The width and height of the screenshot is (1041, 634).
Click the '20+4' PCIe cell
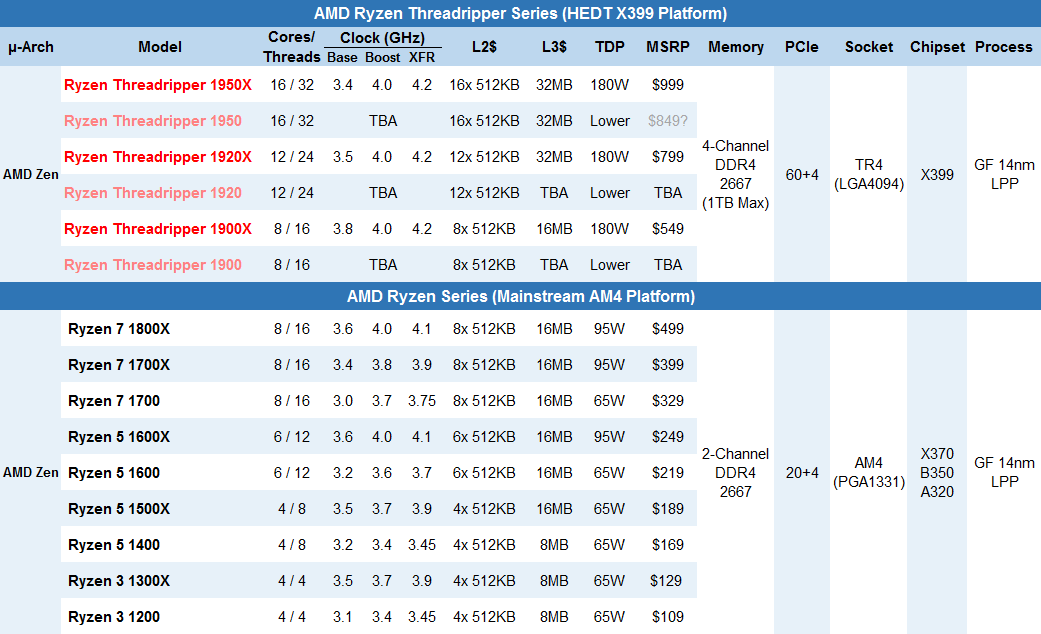[x=802, y=473]
